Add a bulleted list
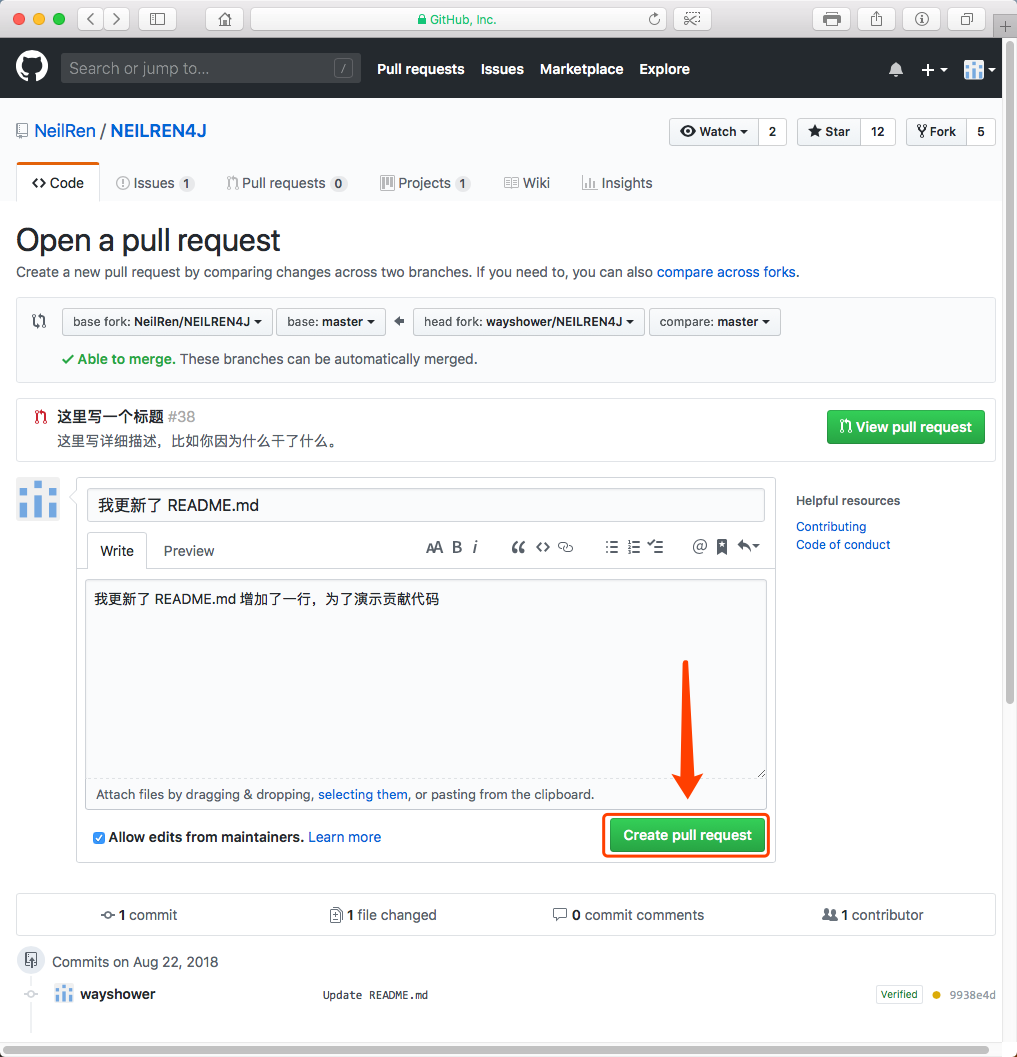The height and width of the screenshot is (1057, 1017). click(x=611, y=547)
